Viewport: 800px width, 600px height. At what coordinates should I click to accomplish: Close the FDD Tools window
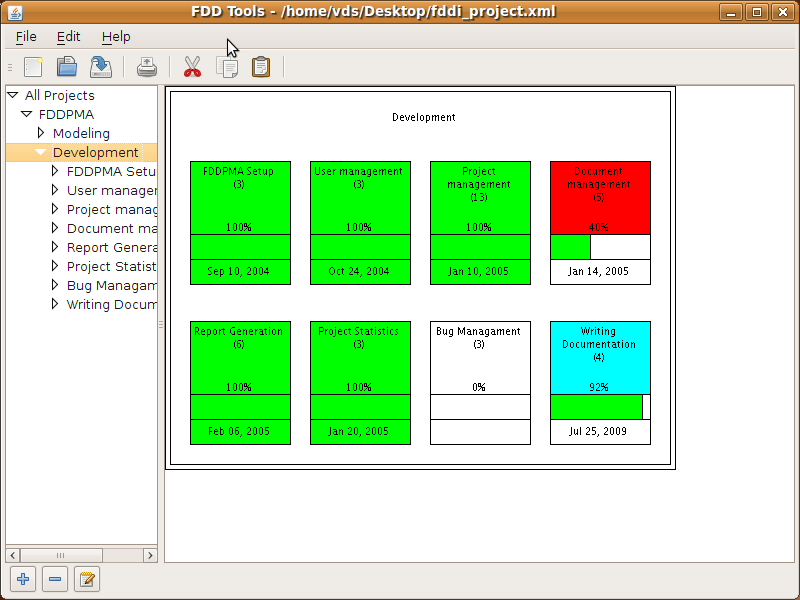[783, 12]
